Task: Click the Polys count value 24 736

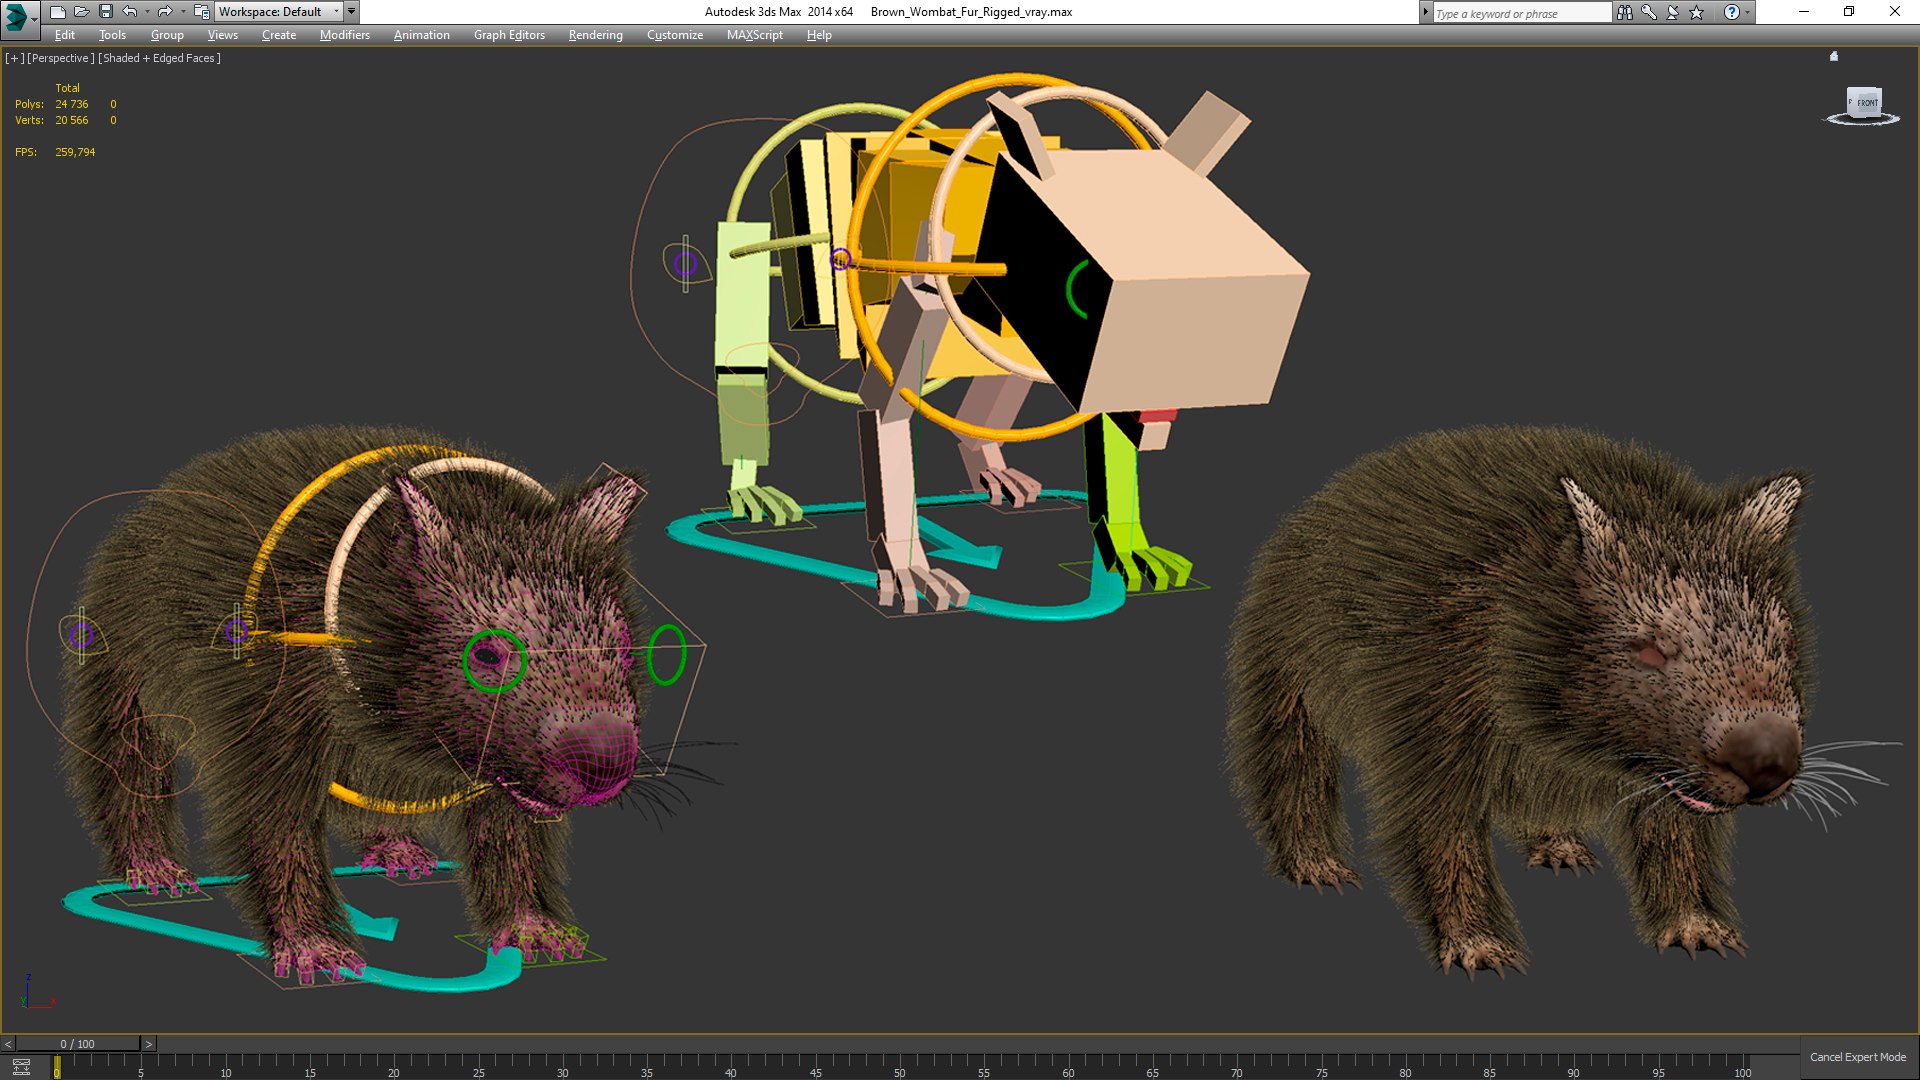Action: tap(72, 104)
